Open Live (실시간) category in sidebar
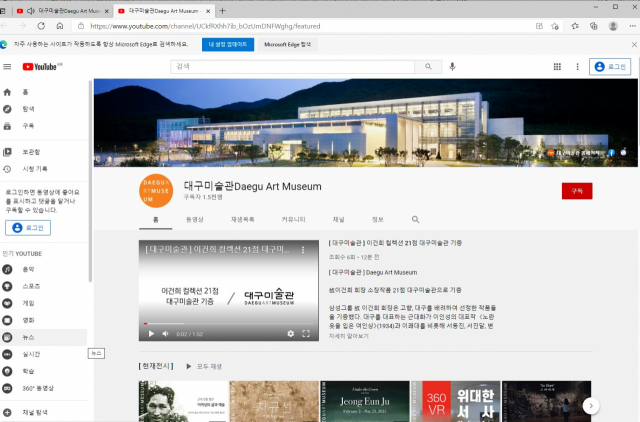The image size is (640, 422). click(x=44, y=354)
